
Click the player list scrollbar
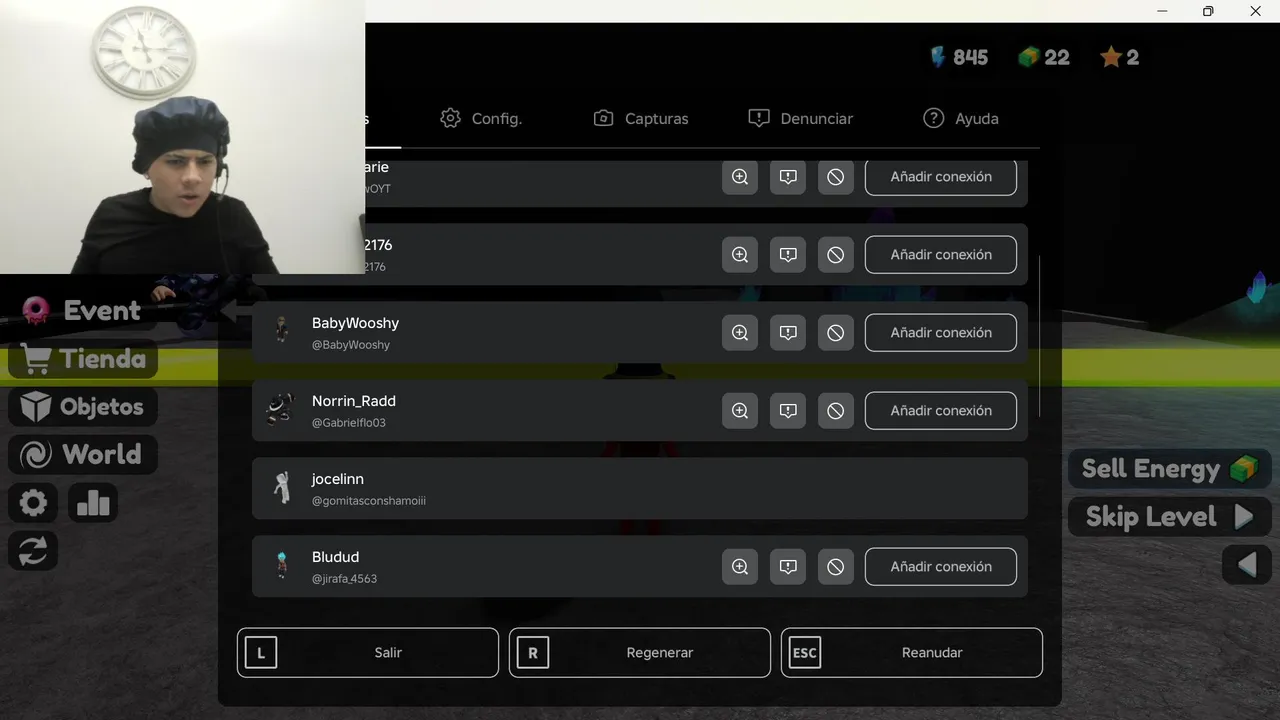1040,336
